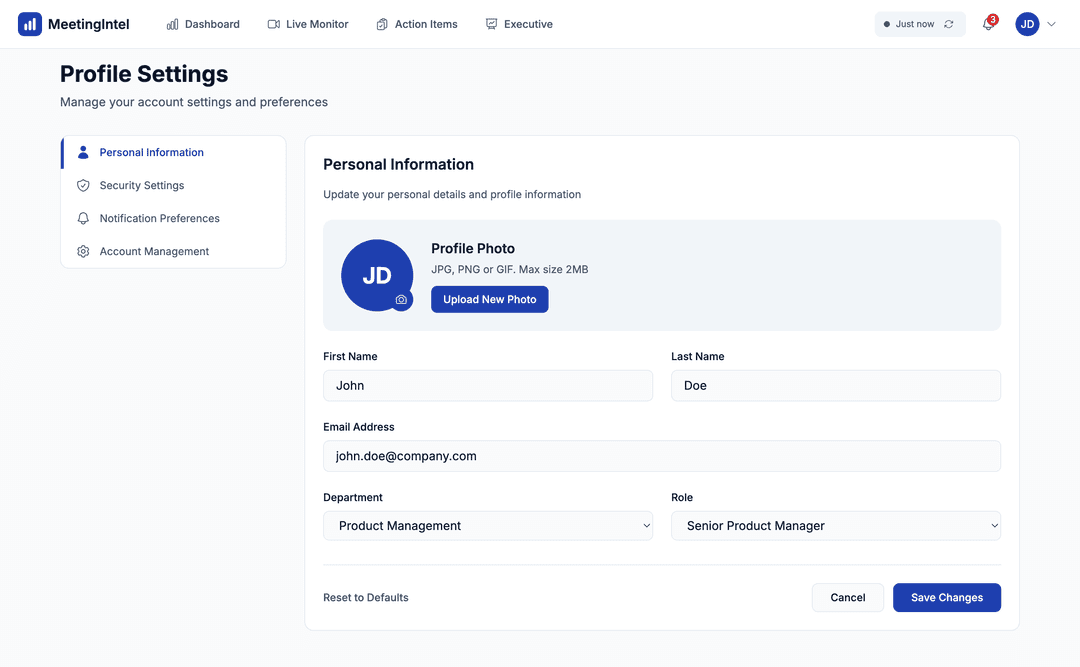This screenshot has width=1080, height=667.
Task: Click the shield icon for Security Settings
Action: 83,185
